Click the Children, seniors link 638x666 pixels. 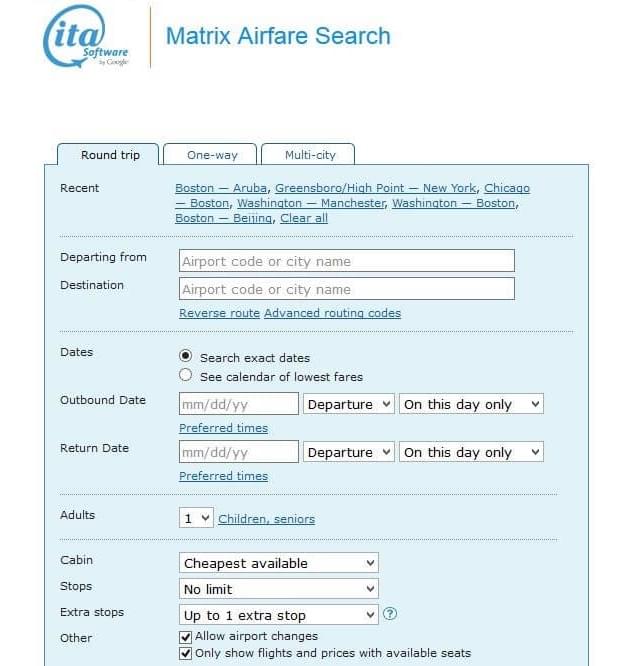click(x=266, y=519)
